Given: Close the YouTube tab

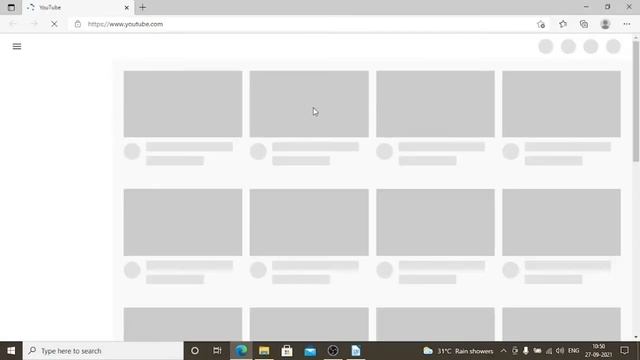Looking at the screenshot, I should click(127, 7).
